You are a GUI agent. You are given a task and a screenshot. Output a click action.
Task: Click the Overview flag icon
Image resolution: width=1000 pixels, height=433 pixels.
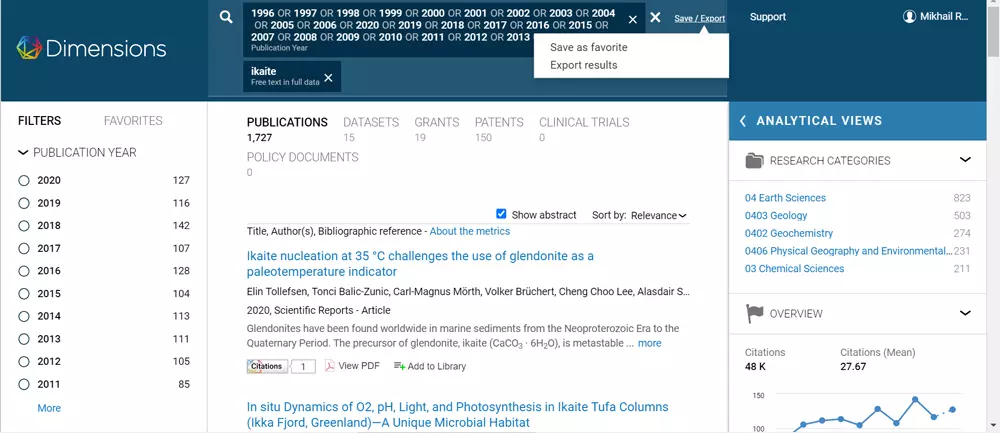click(754, 313)
